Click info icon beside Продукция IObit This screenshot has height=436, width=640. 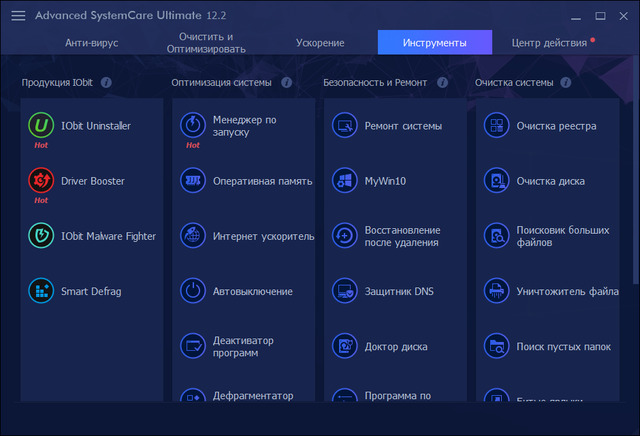106,82
